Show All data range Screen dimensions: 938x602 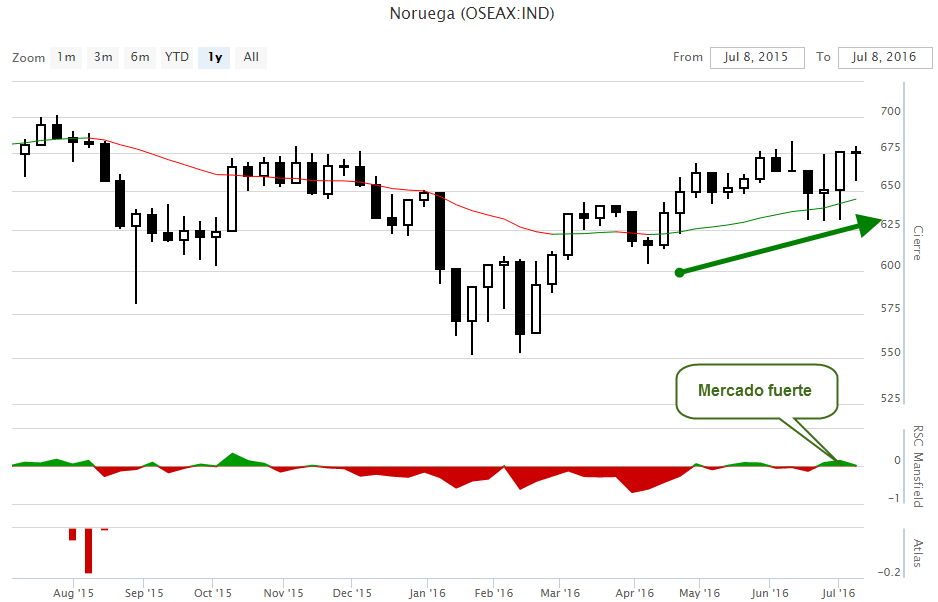(251, 57)
